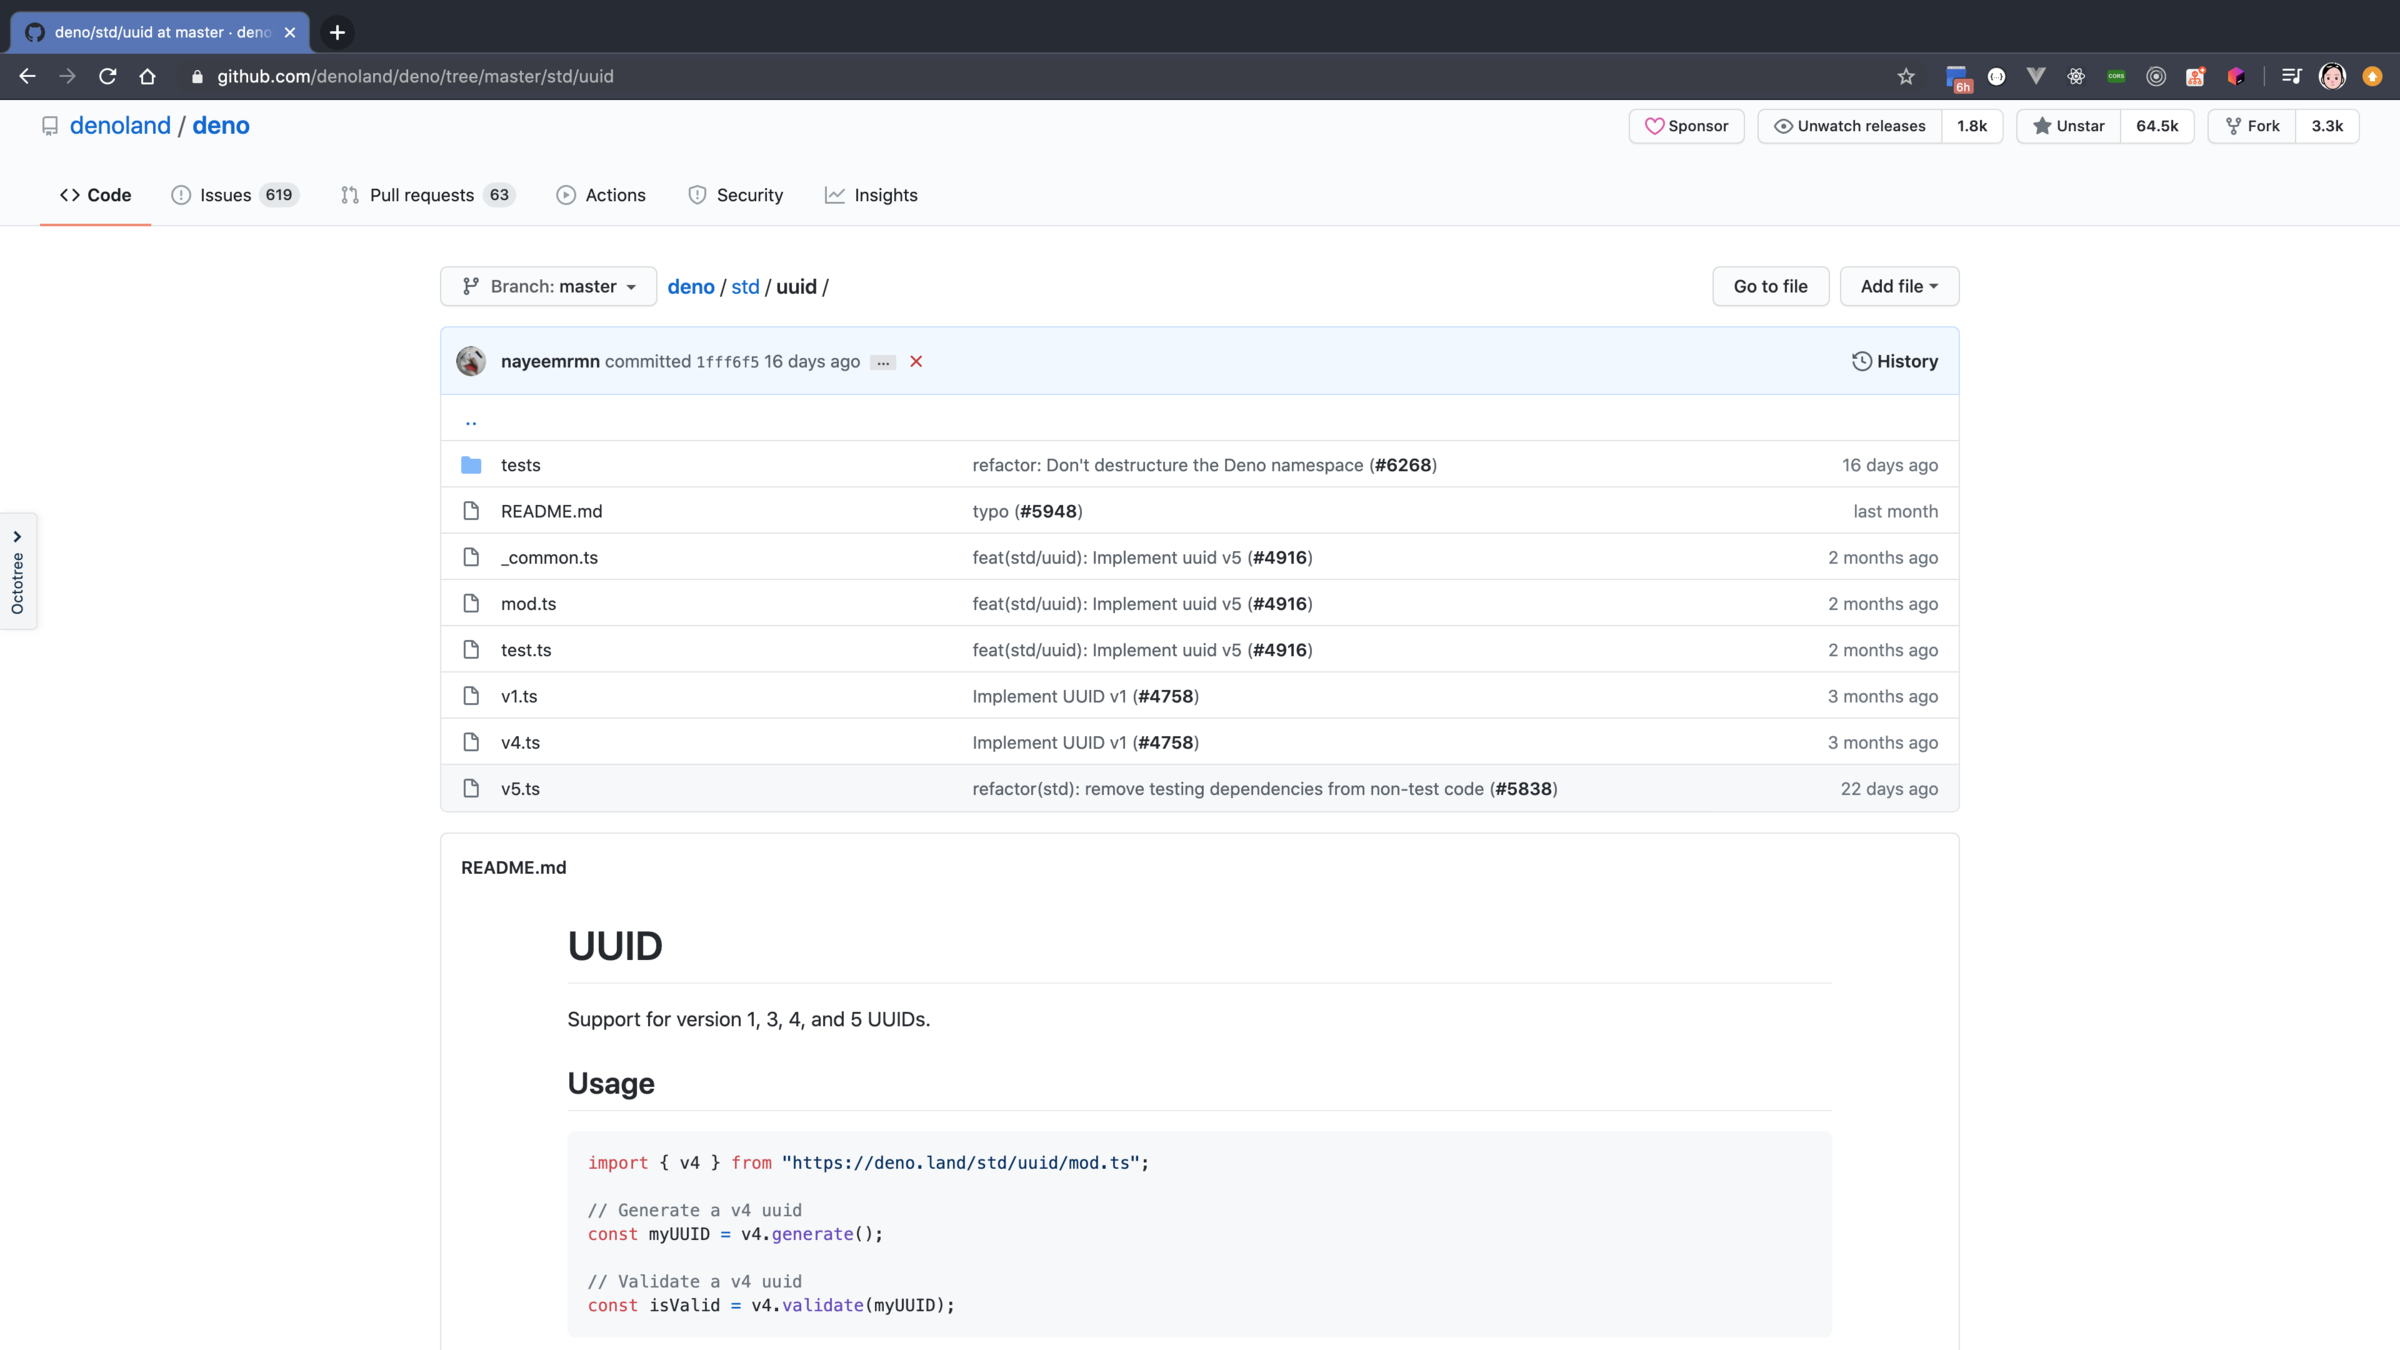Click the home icon in browser toolbar
Screen dimensions: 2400x1350
tap(147, 76)
